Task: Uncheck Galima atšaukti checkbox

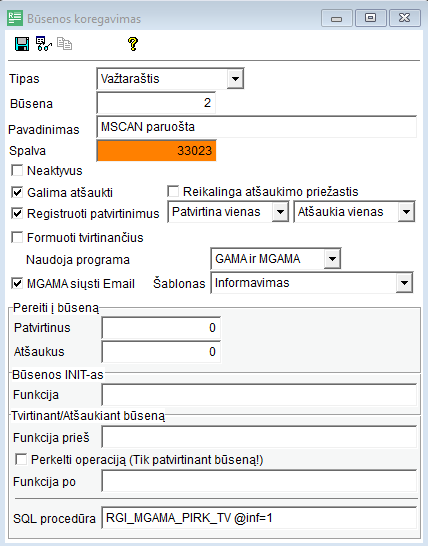Action: click(17, 192)
